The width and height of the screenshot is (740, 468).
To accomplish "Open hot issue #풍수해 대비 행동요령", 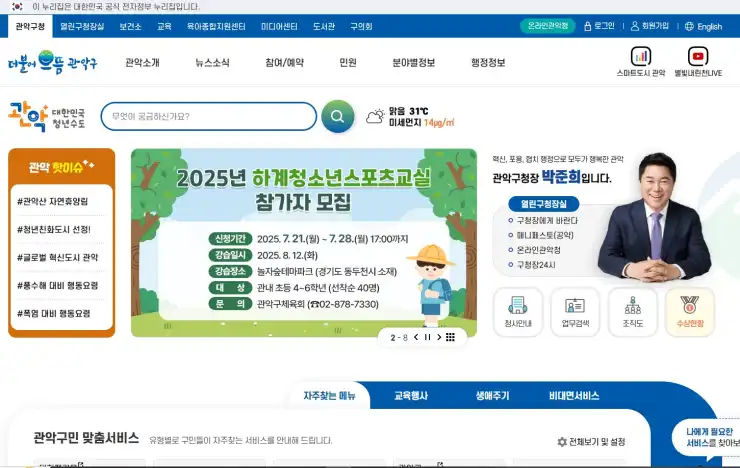I will click(x=58, y=285).
